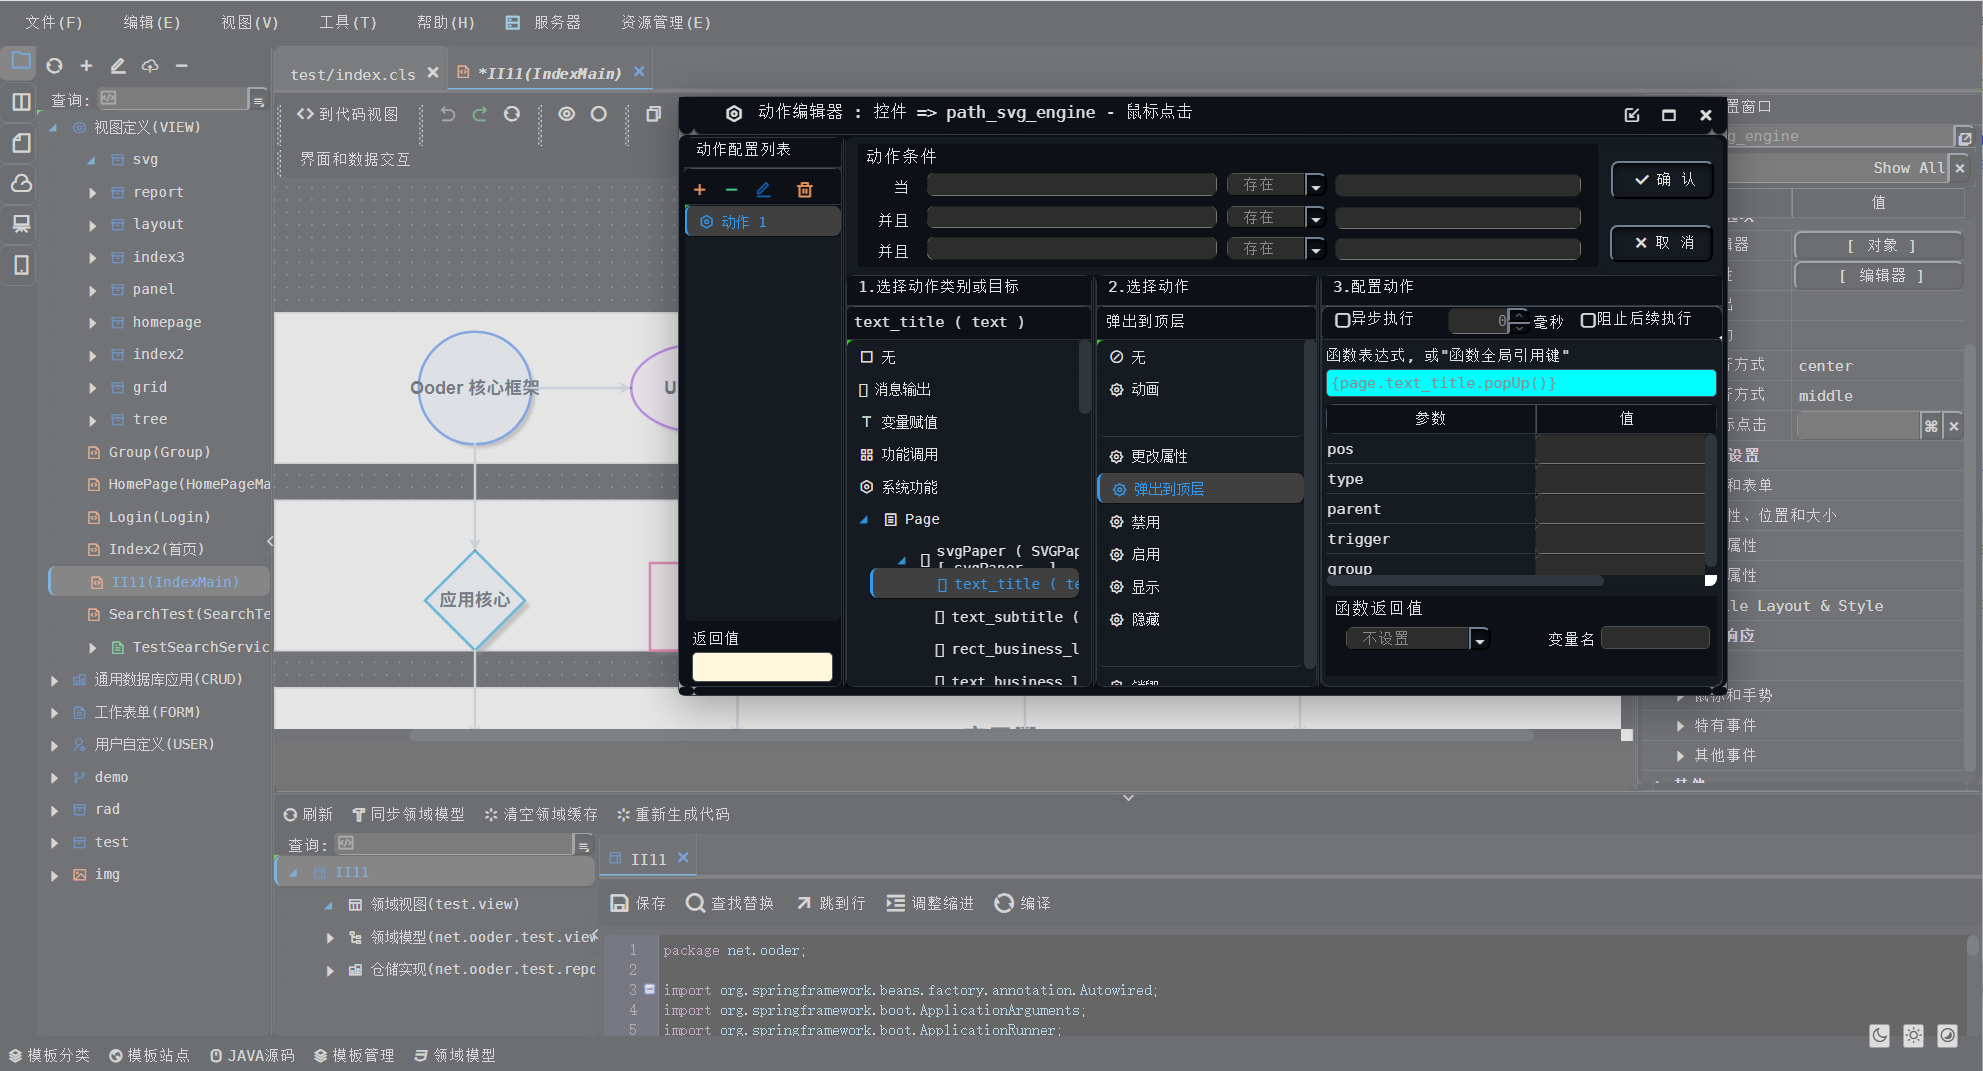Click sync domain model button
Viewport: 1983px width, 1071px height.
click(408, 815)
